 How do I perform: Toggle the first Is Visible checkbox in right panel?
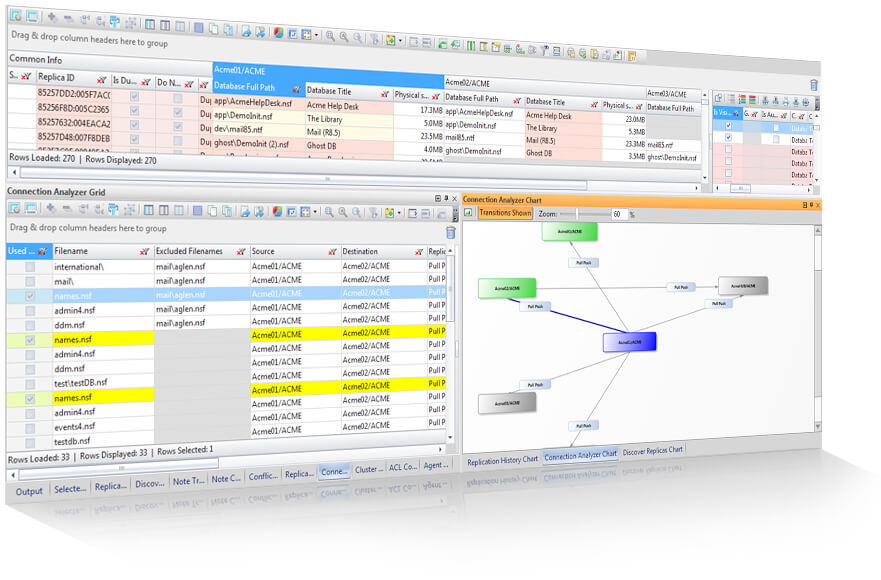coord(728,126)
